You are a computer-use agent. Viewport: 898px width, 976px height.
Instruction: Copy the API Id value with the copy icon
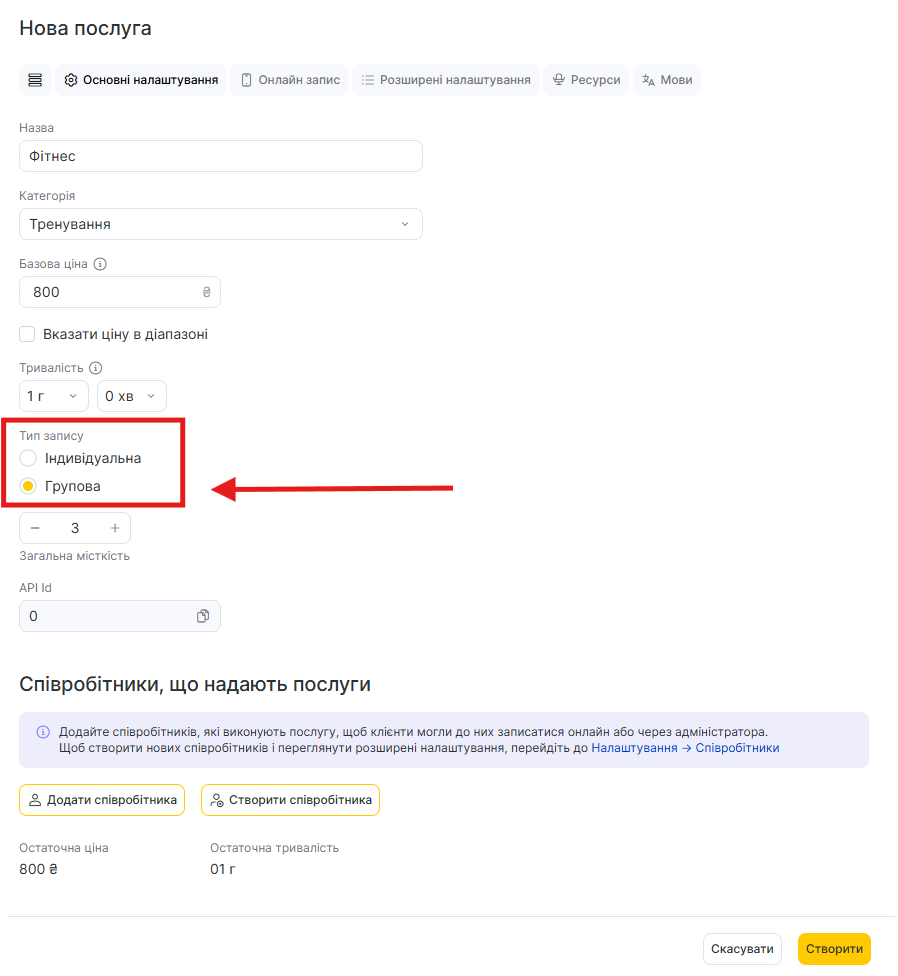(x=203, y=616)
